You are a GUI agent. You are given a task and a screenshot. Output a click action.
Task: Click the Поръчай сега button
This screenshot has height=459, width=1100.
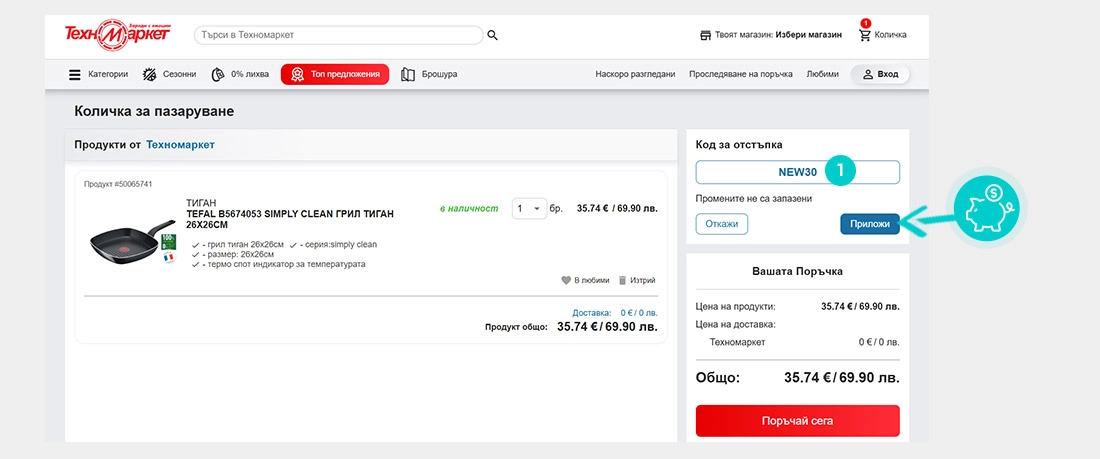798,421
